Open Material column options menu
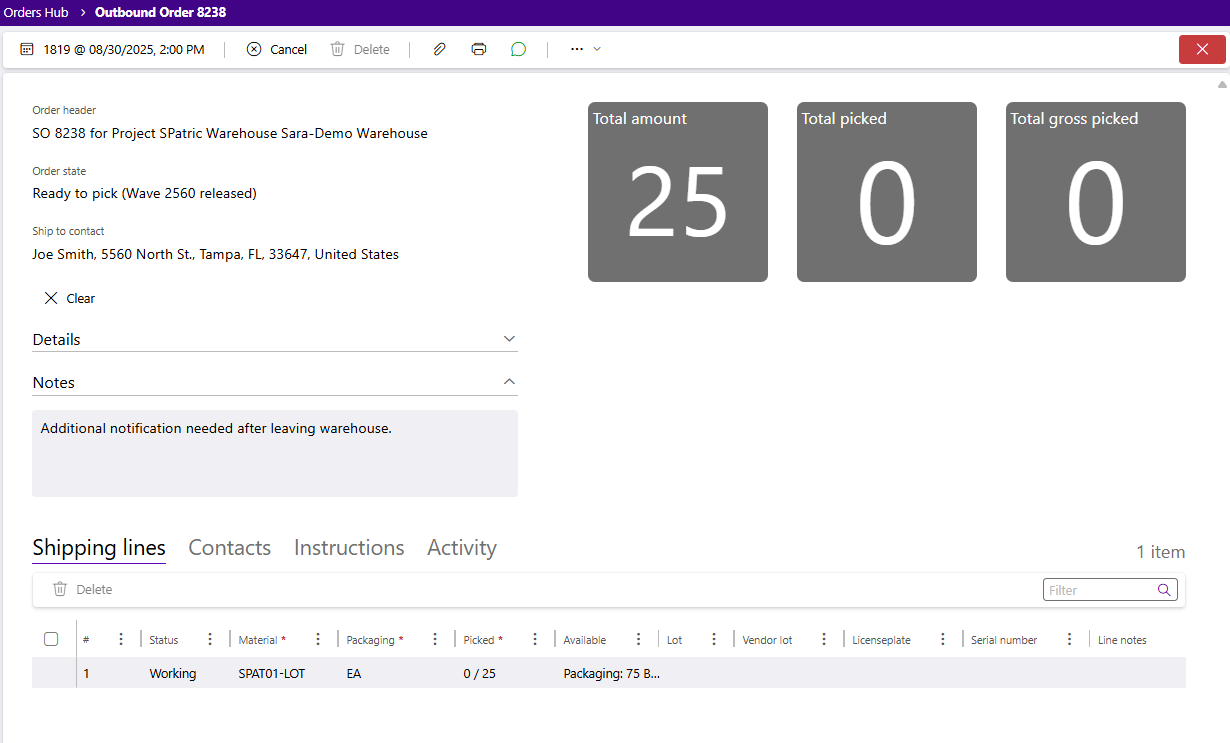Screen dimensions: 1230x743 318,640
